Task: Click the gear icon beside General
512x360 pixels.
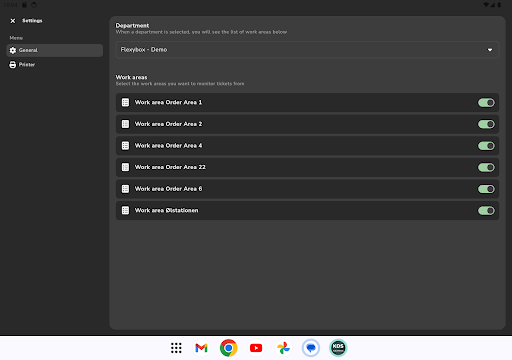Action: point(13,50)
